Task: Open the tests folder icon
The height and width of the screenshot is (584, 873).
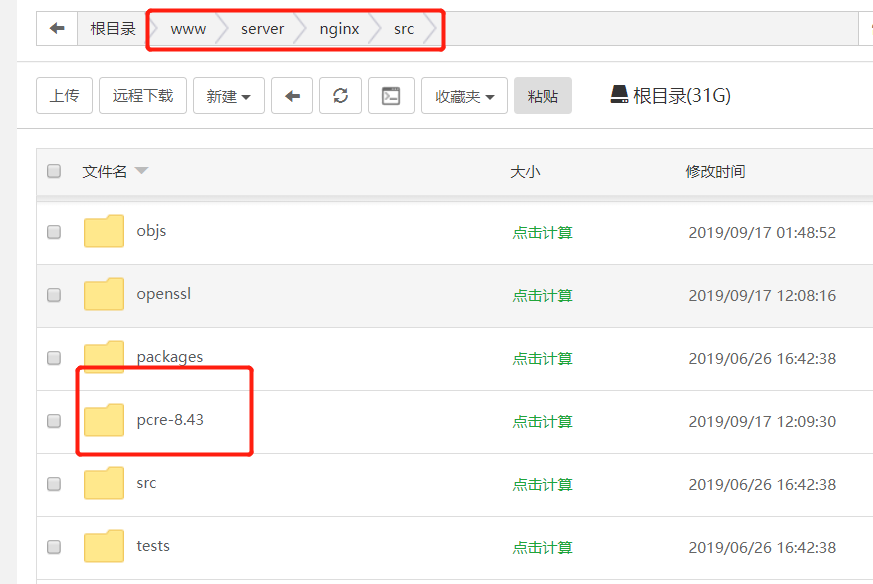Action: click(104, 547)
